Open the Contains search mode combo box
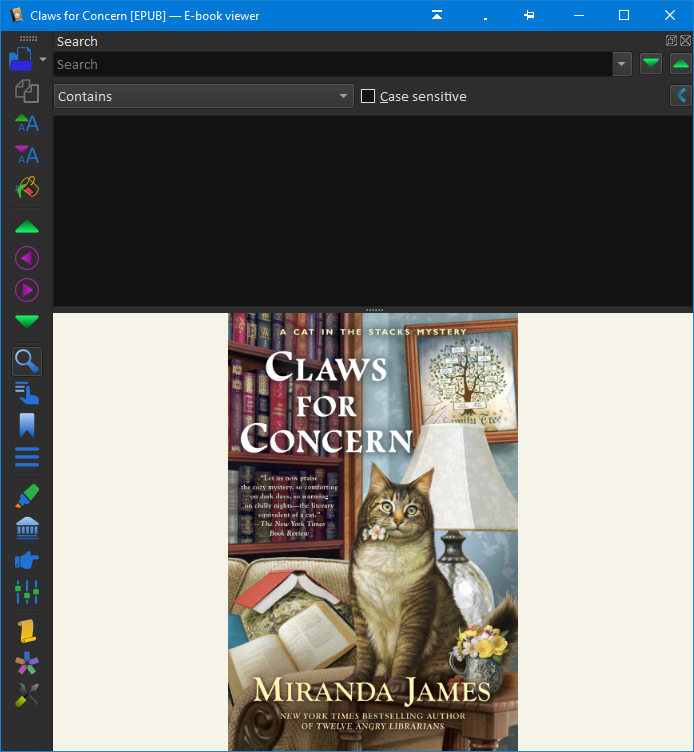This screenshot has width=694, height=752. click(204, 96)
